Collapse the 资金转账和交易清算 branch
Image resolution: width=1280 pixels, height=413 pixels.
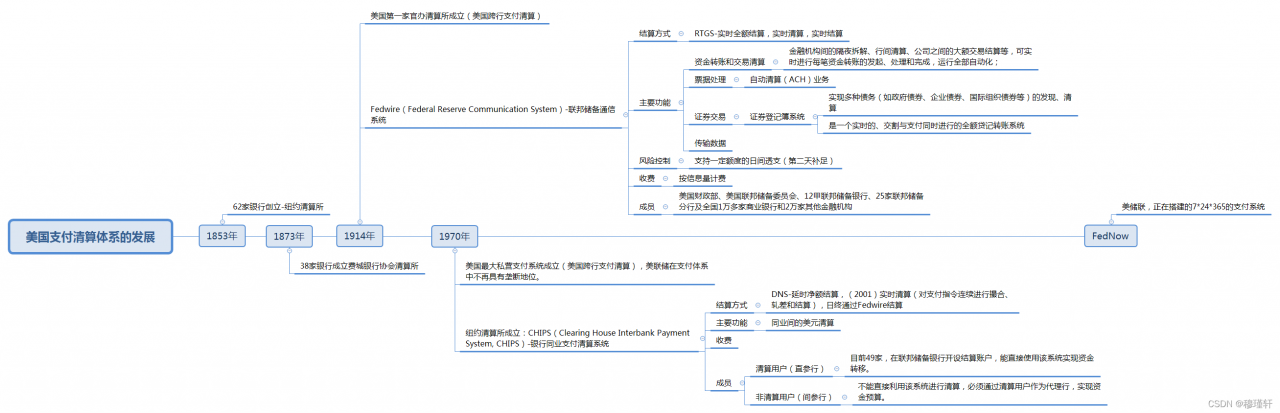777,61
